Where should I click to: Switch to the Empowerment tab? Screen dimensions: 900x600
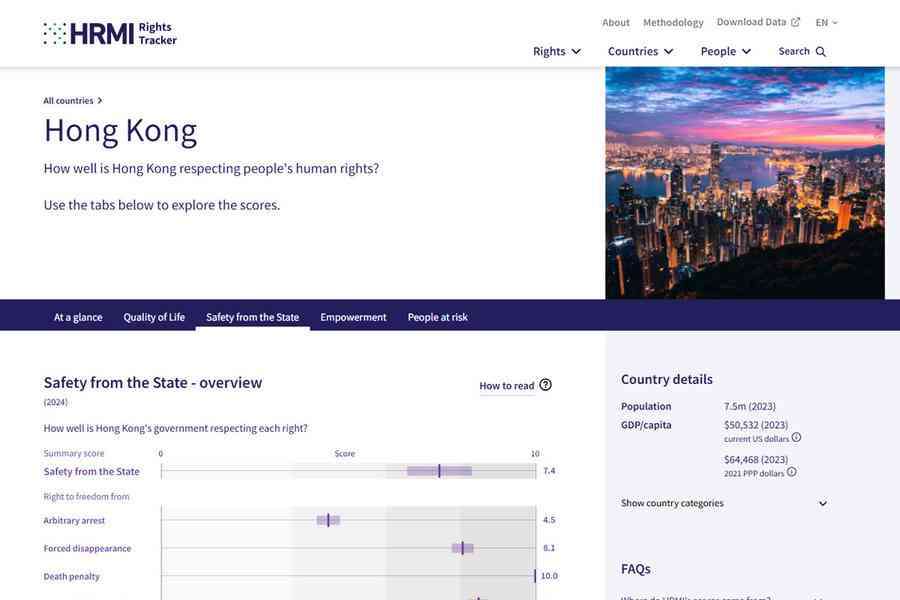pyautogui.click(x=354, y=317)
